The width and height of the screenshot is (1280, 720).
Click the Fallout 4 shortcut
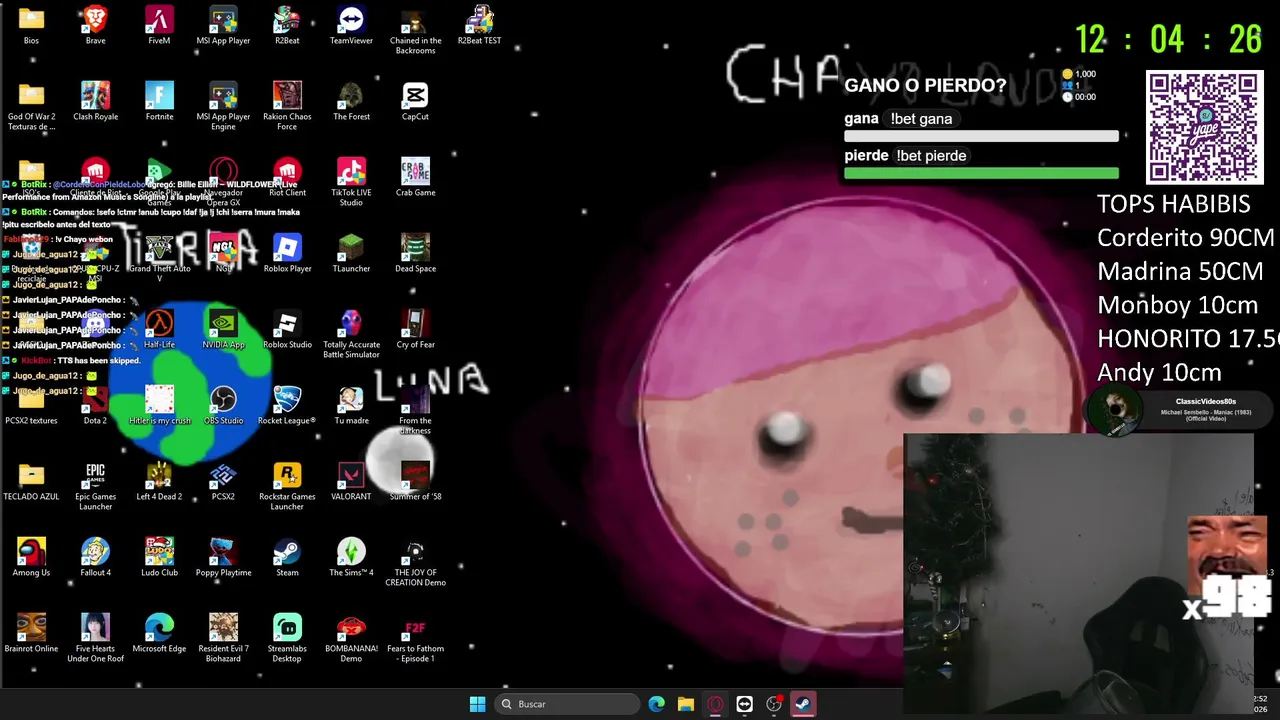tap(95, 558)
